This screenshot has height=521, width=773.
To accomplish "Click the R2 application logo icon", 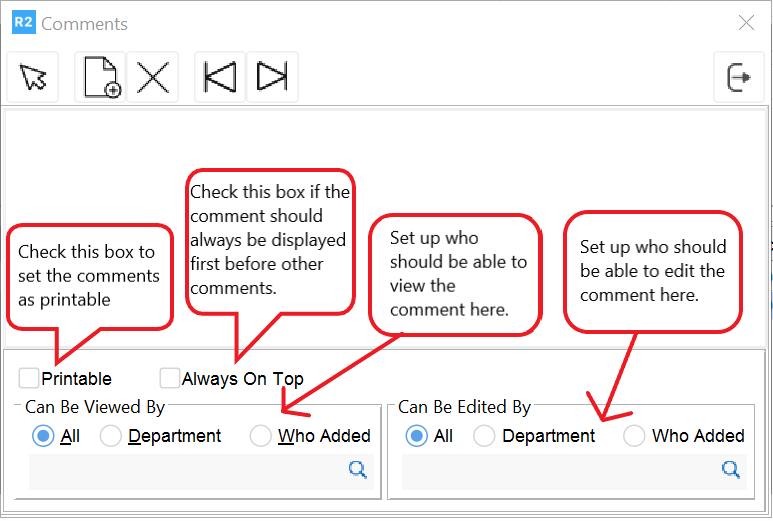I will click(x=22, y=23).
